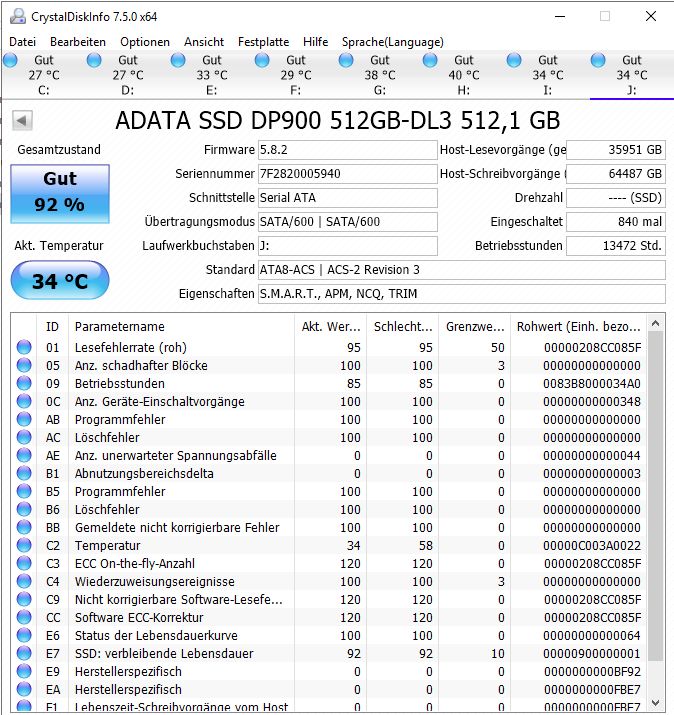This screenshot has width=674, height=715.
Task: Click status icon of B5 Programmfehler row
Action: (24, 491)
